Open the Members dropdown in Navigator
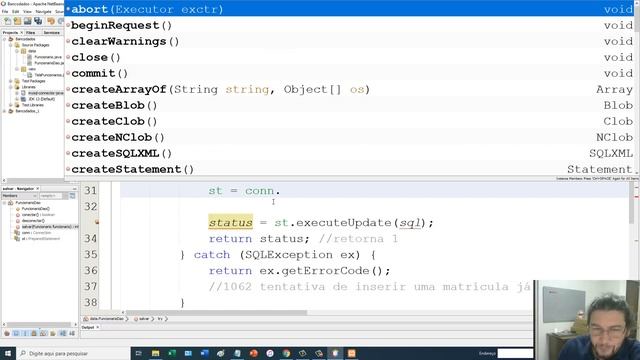 pyautogui.click(x=19, y=196)
